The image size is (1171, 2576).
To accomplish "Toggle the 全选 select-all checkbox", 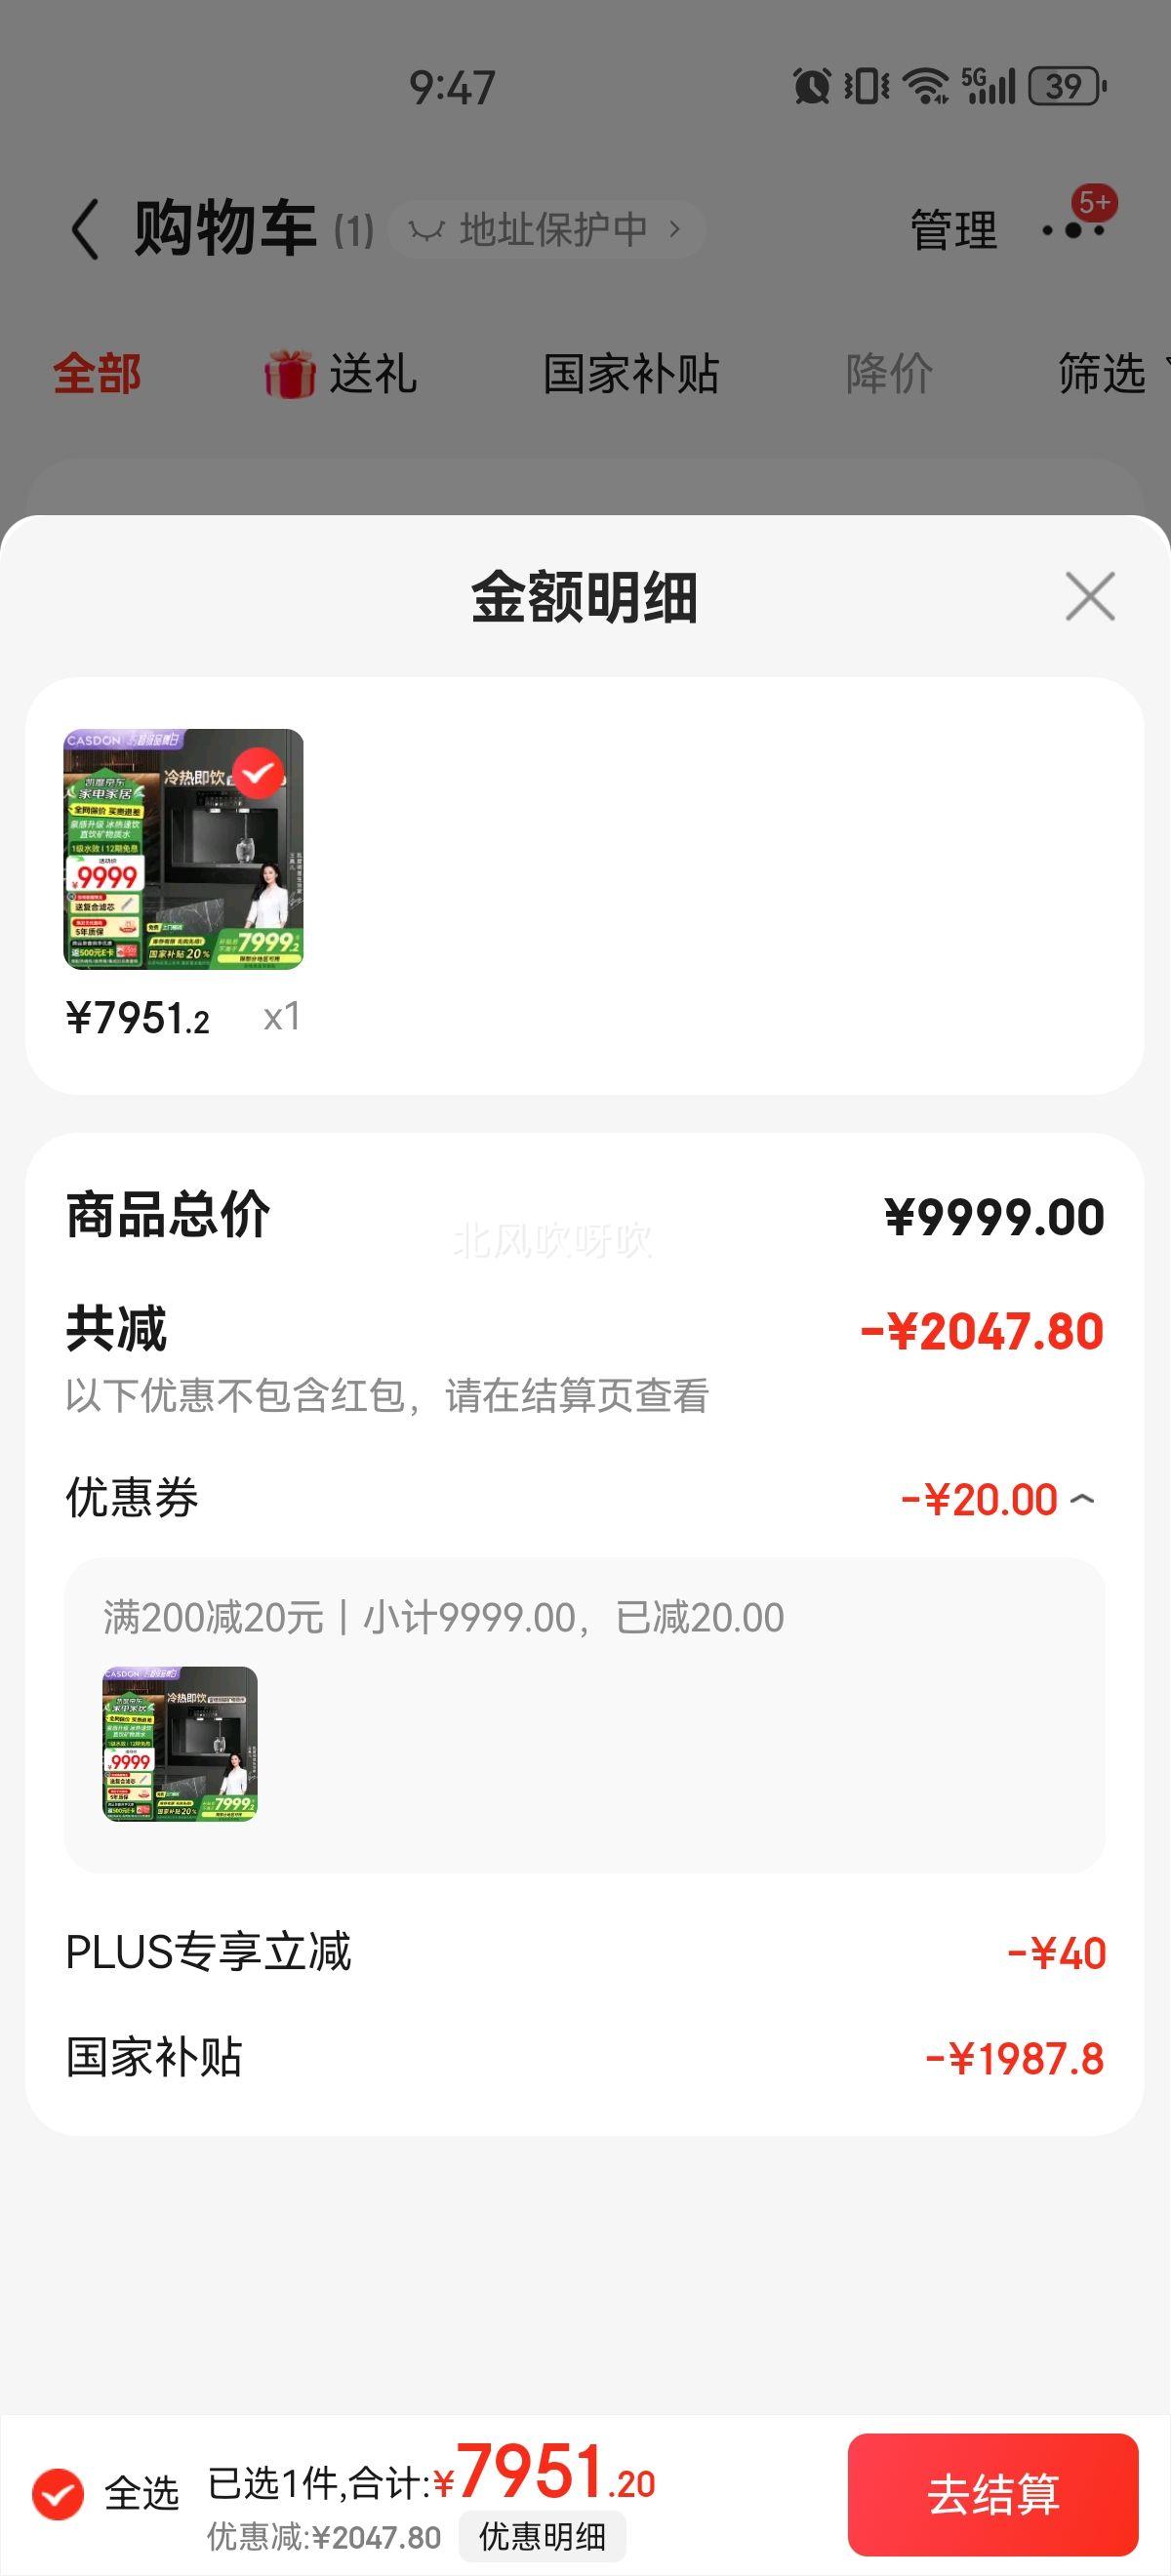I will click(x=58, y=2494).
